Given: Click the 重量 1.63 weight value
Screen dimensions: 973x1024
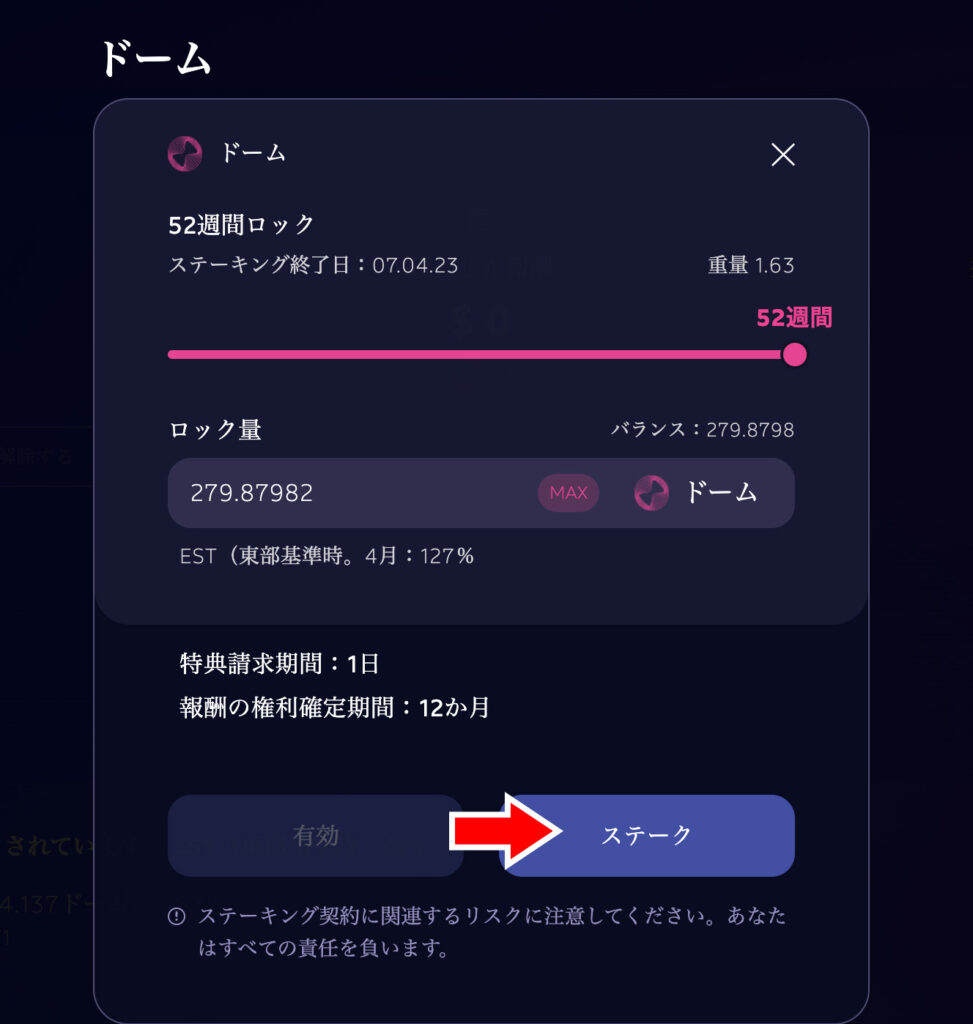Looking at the screenshot, I should (751, 265).
